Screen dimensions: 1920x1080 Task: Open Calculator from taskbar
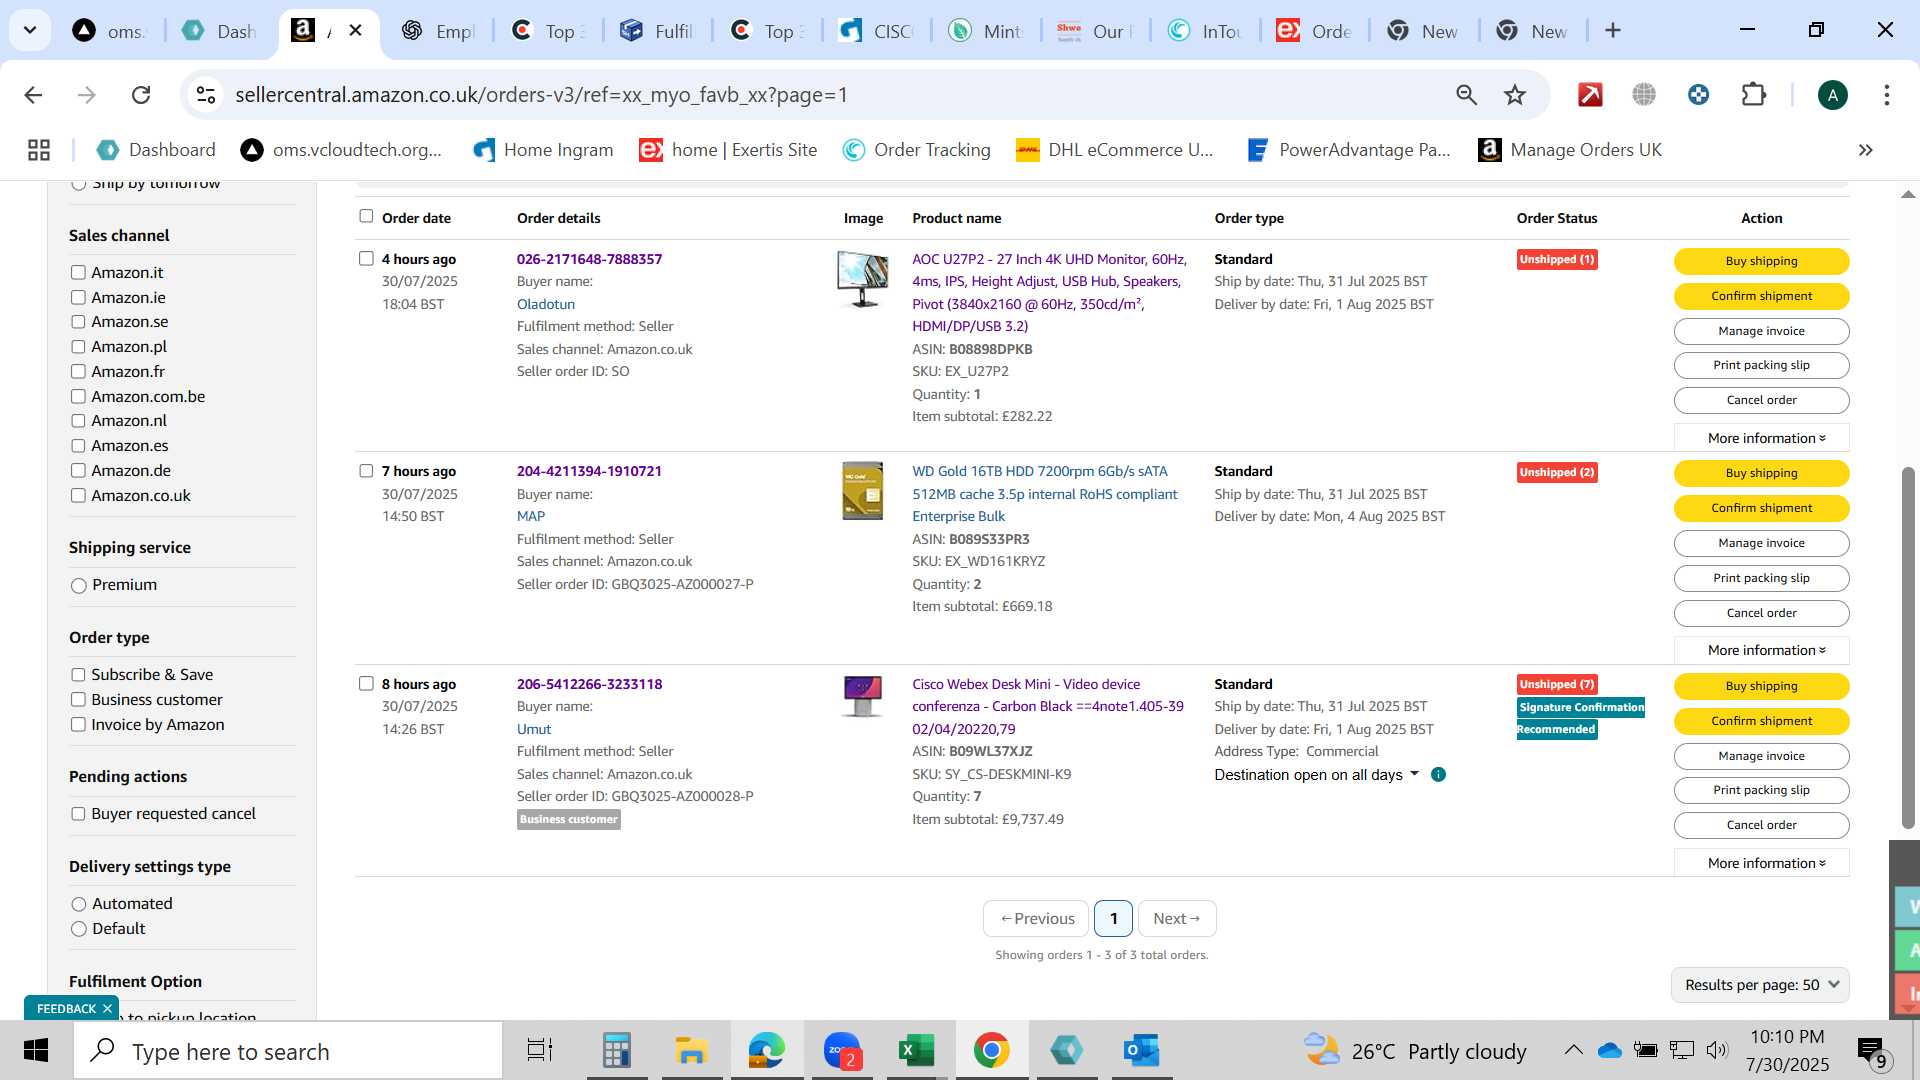616,1051
